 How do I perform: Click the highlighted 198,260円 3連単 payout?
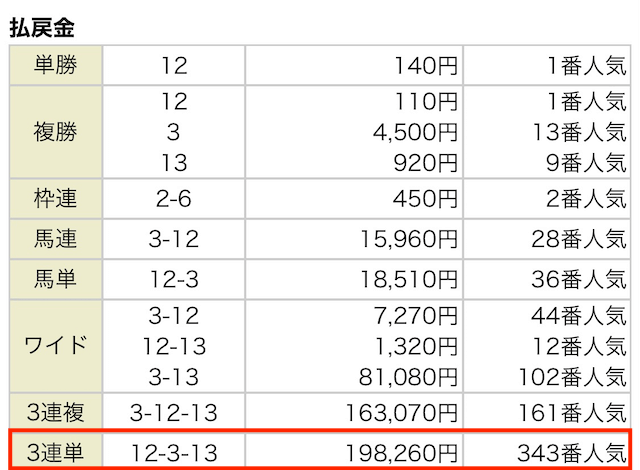tap(401, 453)
